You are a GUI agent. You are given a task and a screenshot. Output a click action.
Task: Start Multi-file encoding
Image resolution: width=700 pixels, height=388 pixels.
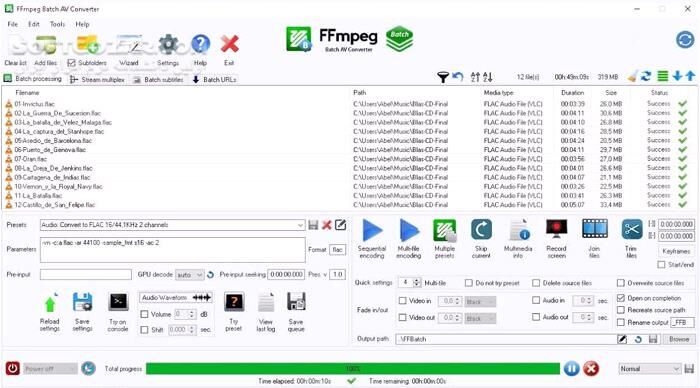coord(408,230)
